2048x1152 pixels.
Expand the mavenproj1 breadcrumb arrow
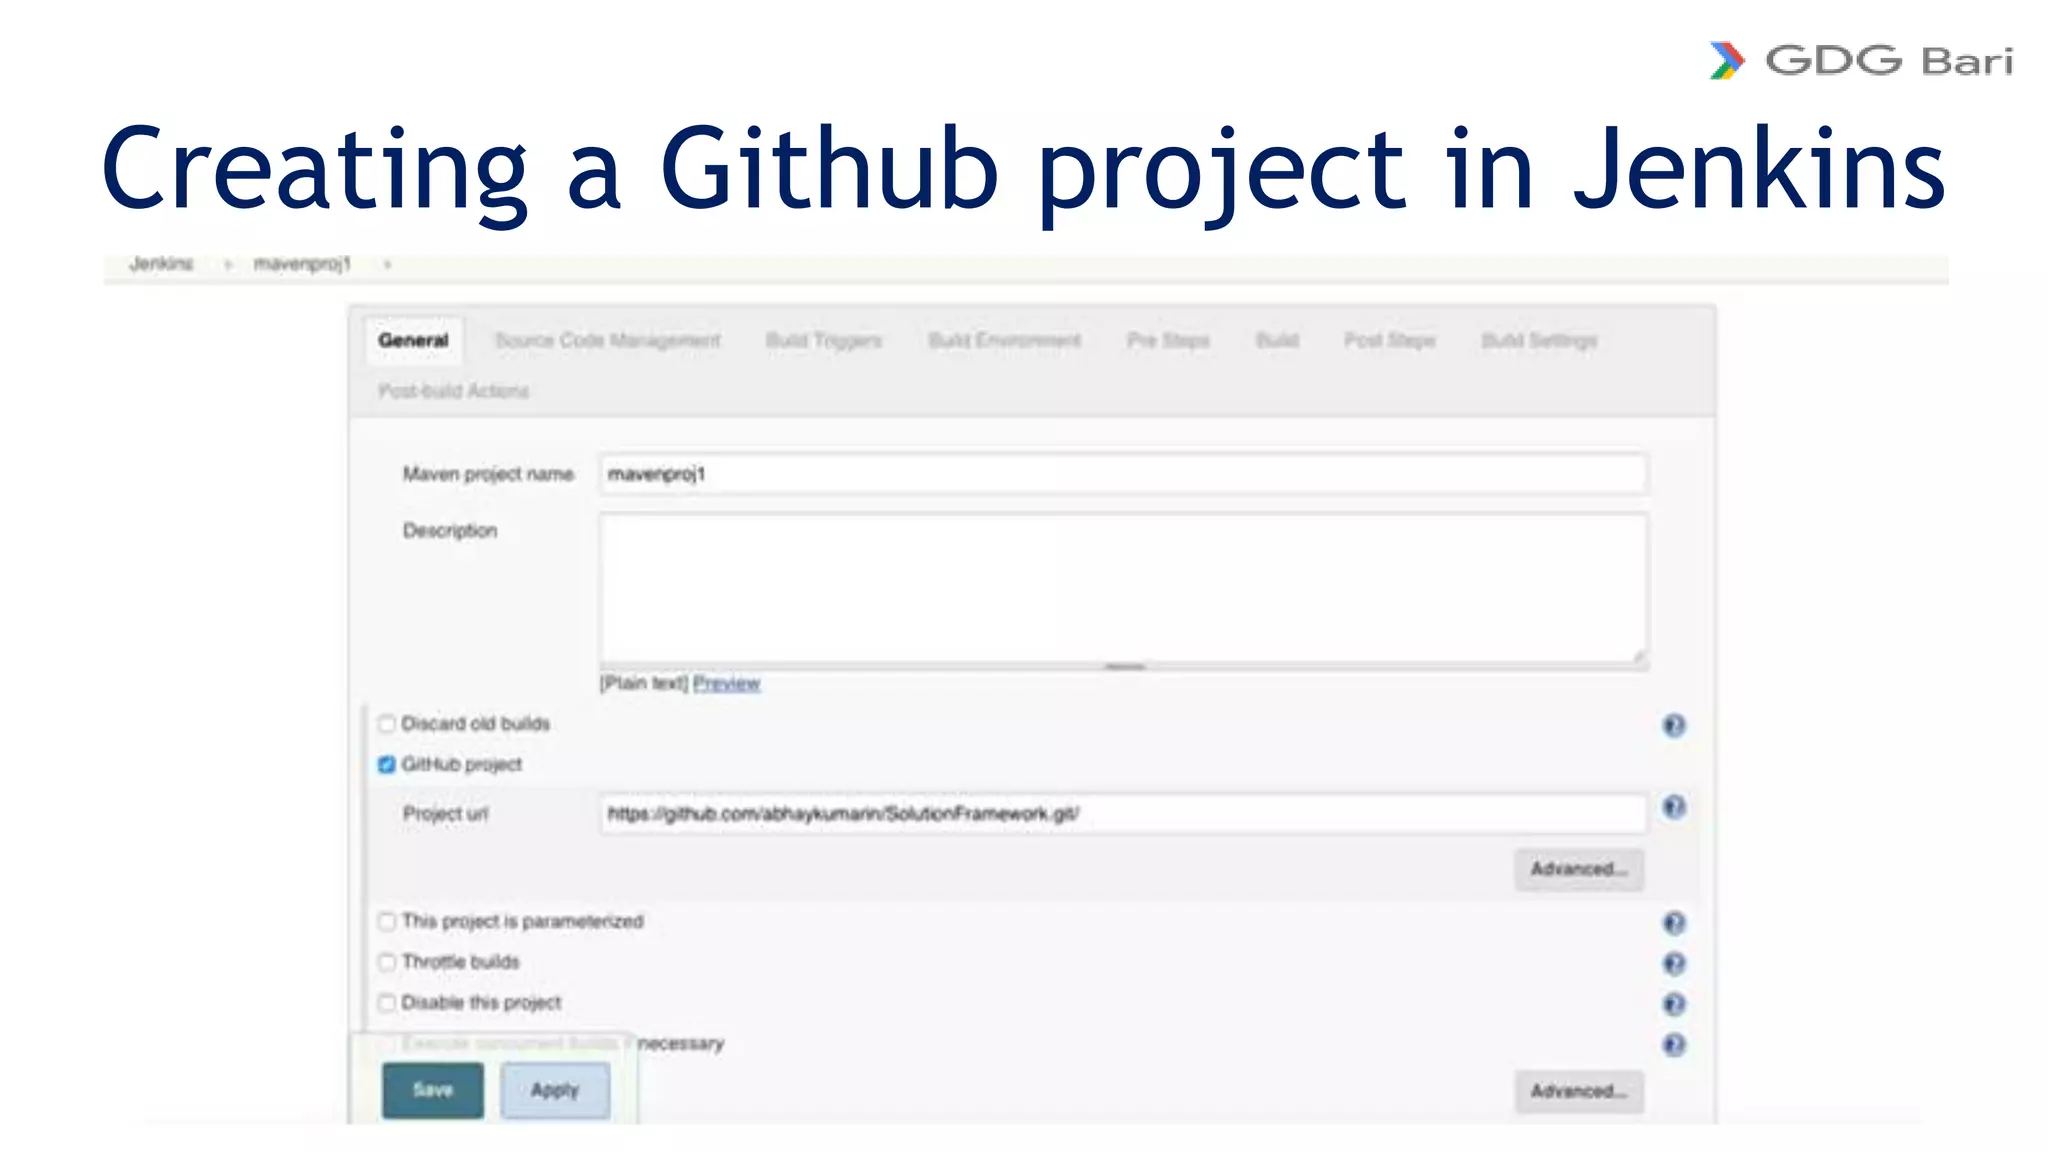[387, 265]
